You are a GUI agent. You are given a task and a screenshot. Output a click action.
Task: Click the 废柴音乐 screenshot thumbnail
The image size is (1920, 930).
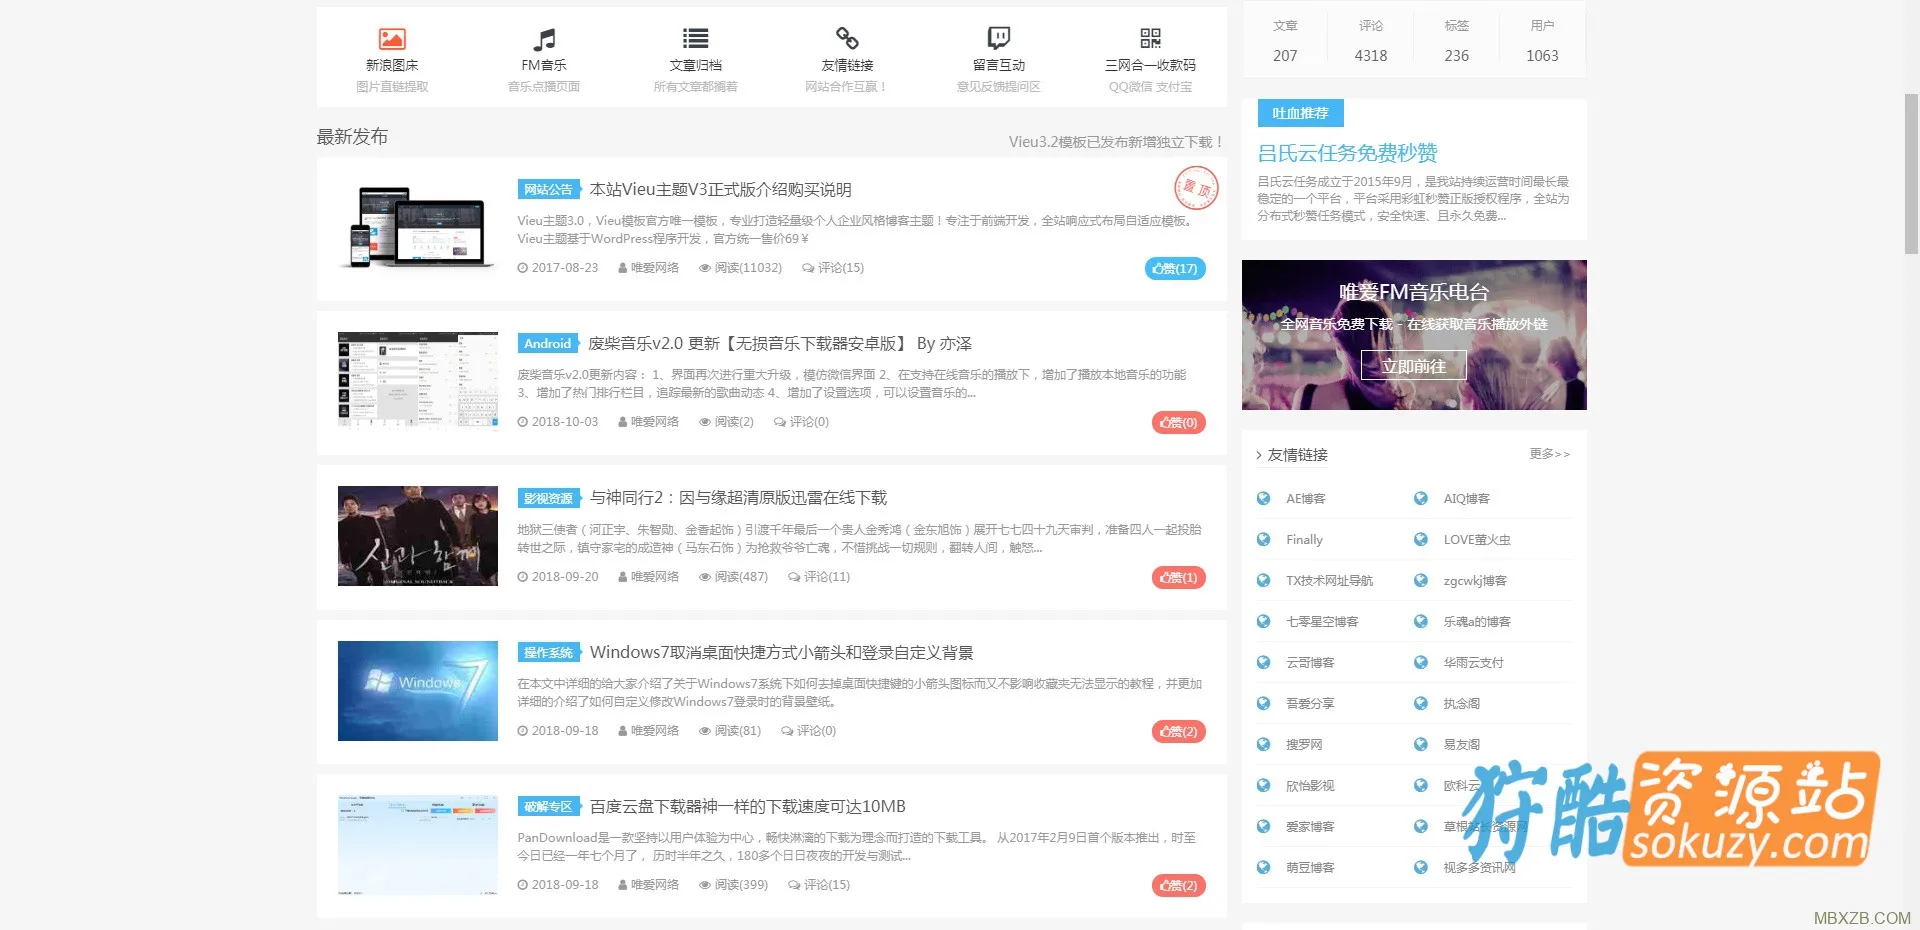(418, 380)
